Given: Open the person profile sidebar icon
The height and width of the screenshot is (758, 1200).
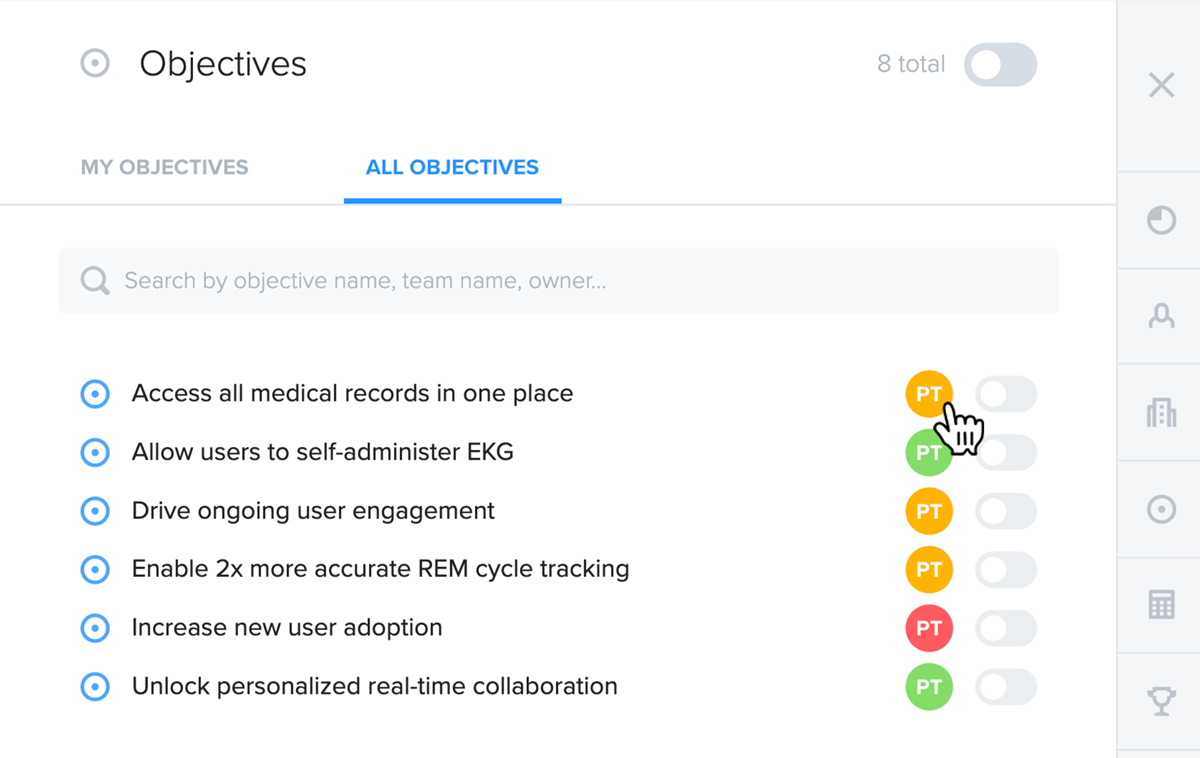Looking at the screenshot, I should [1161, 316].
